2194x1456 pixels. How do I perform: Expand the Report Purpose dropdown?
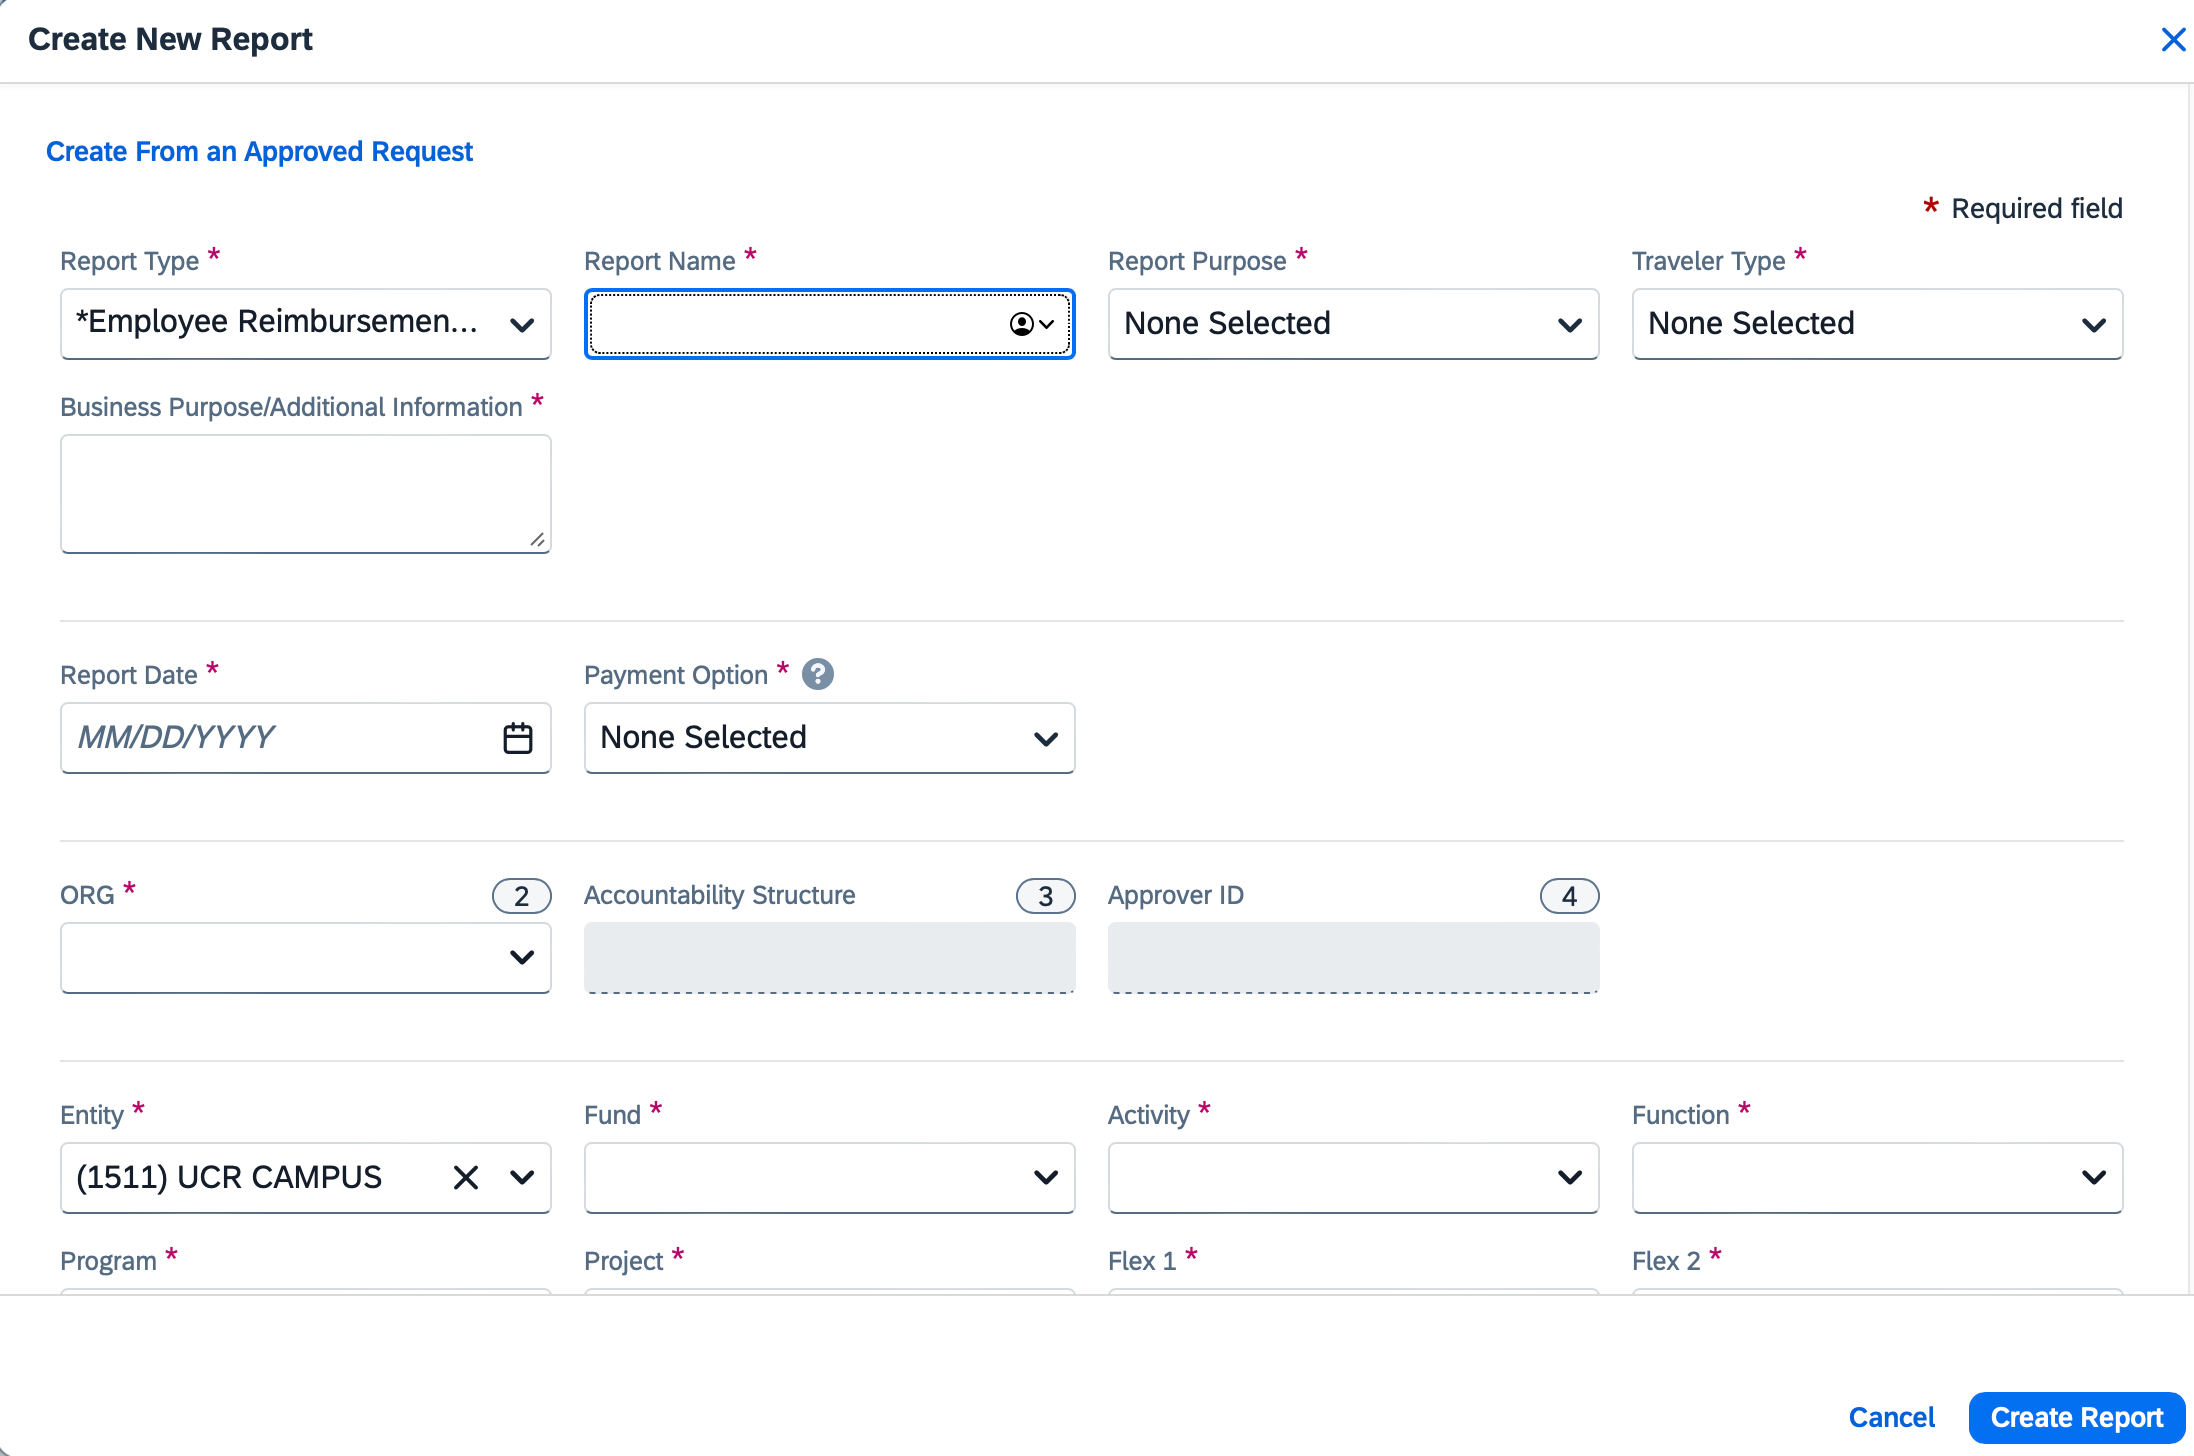click(x=1353, y=324)
